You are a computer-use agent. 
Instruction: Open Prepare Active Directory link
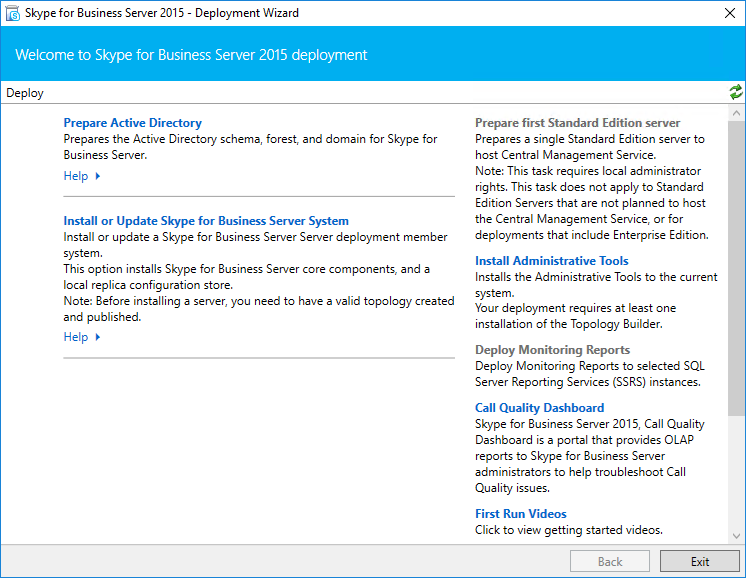click(x=132, y=123)
